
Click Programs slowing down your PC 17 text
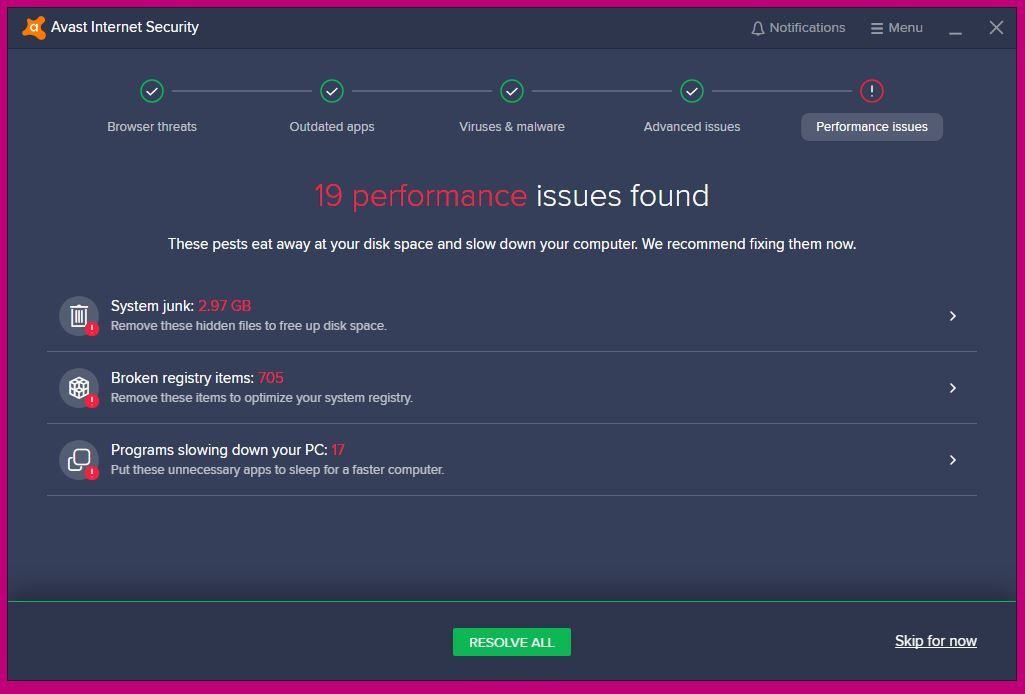click(227, 450)
